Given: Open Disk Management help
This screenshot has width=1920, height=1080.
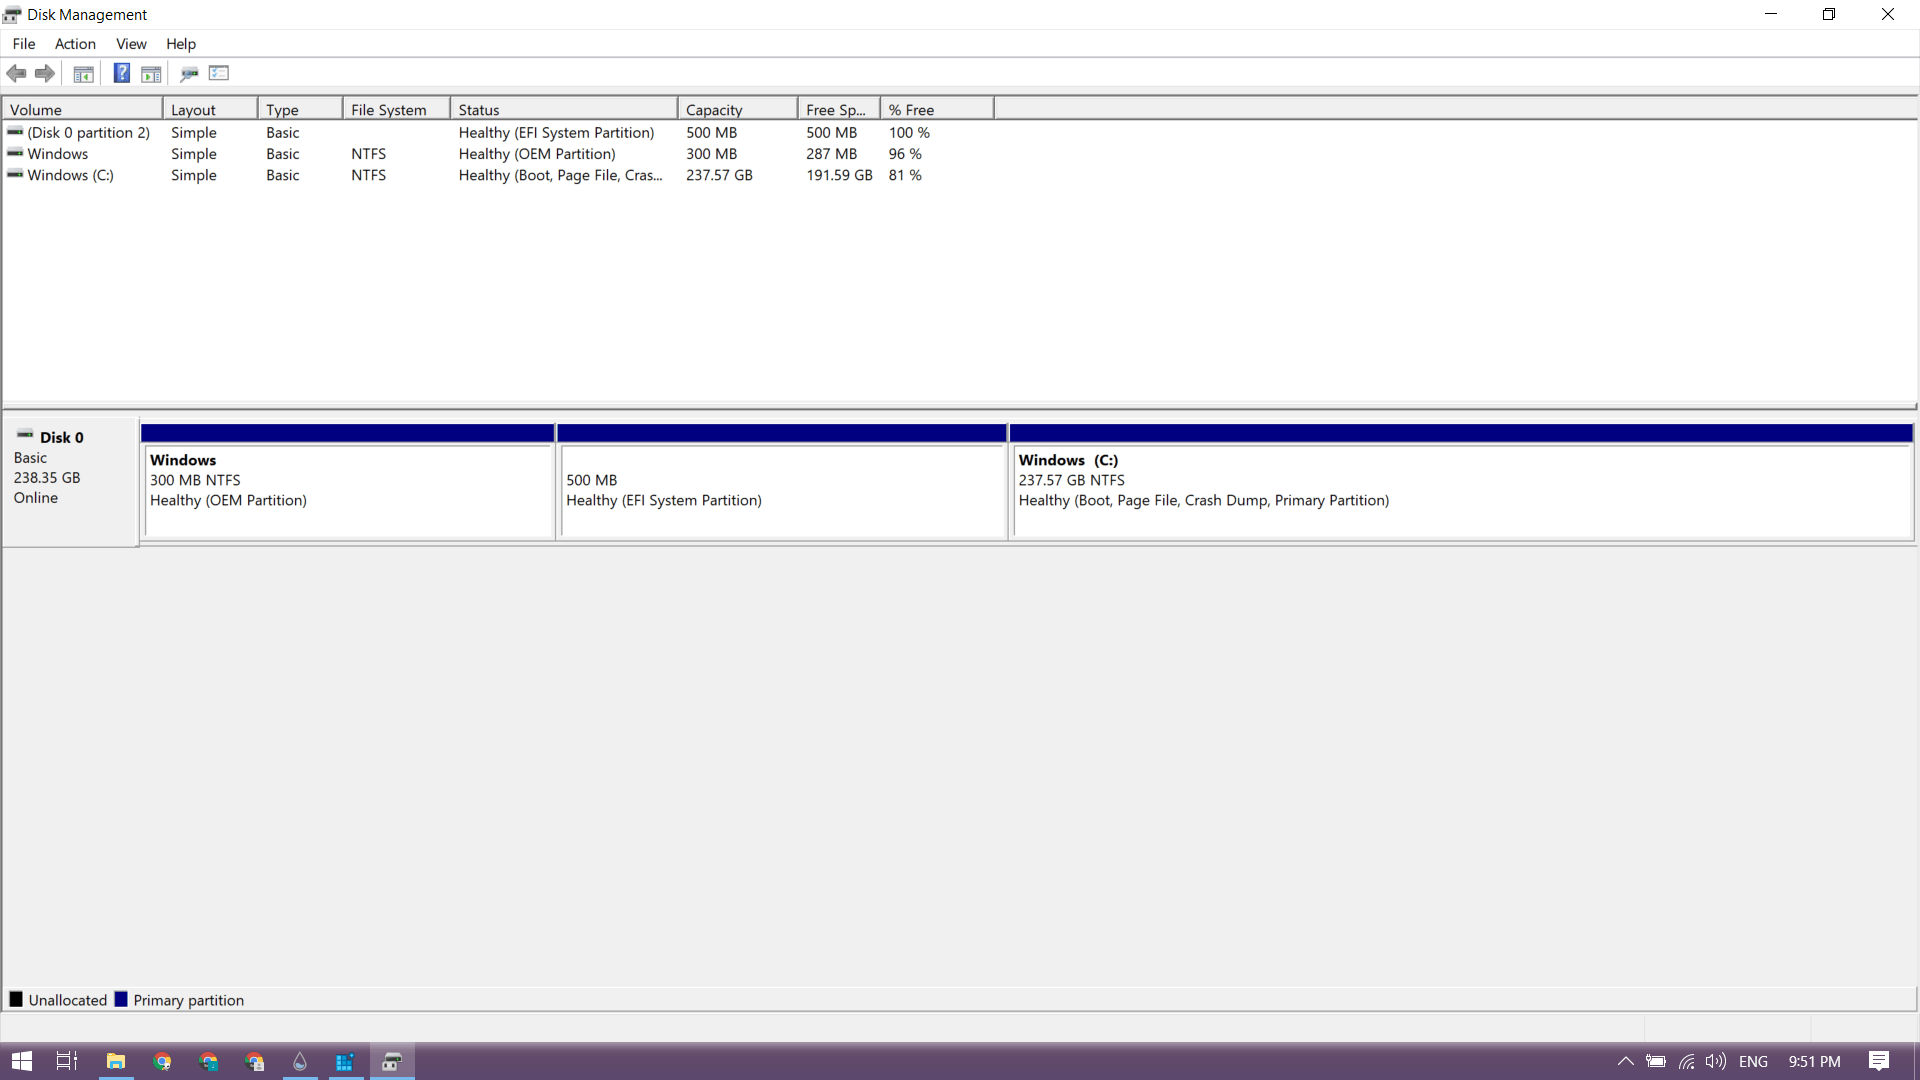Looking at the screenshot, I should (x=121, y=73).
